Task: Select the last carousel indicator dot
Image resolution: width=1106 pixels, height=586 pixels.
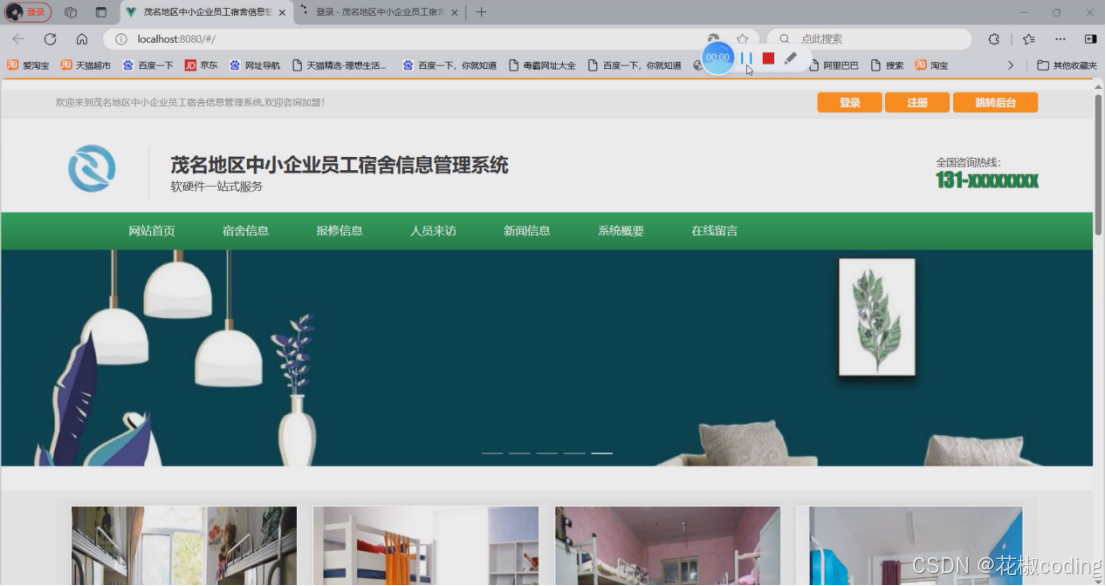Action: coord(601,452)
